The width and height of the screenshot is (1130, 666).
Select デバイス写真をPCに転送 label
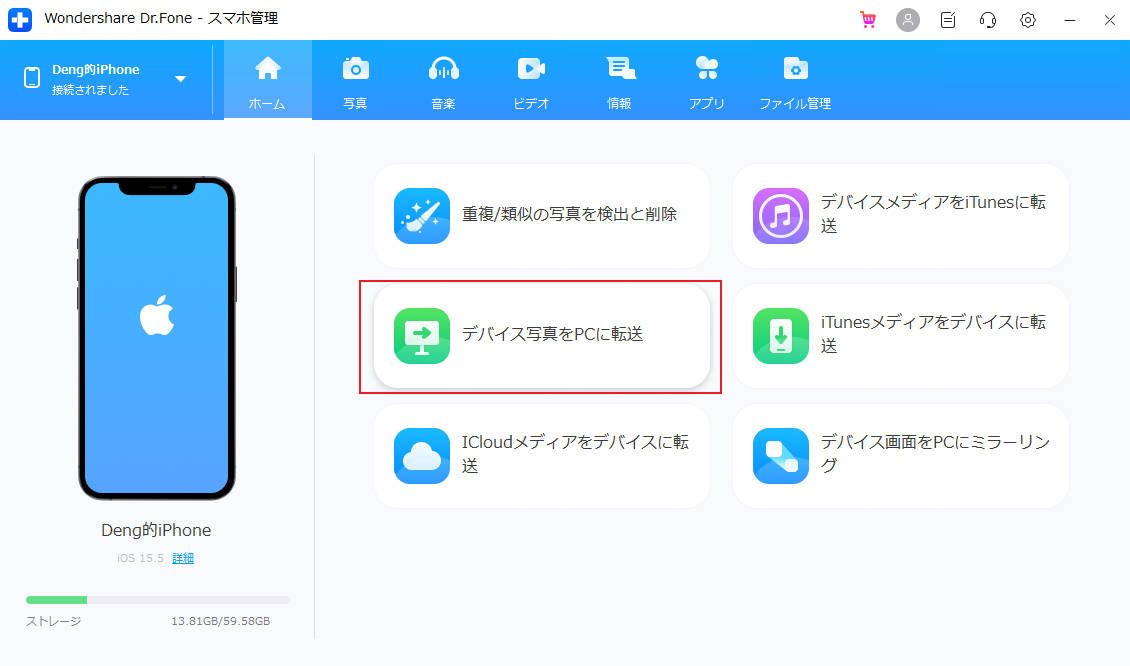[x=553, y=334]
